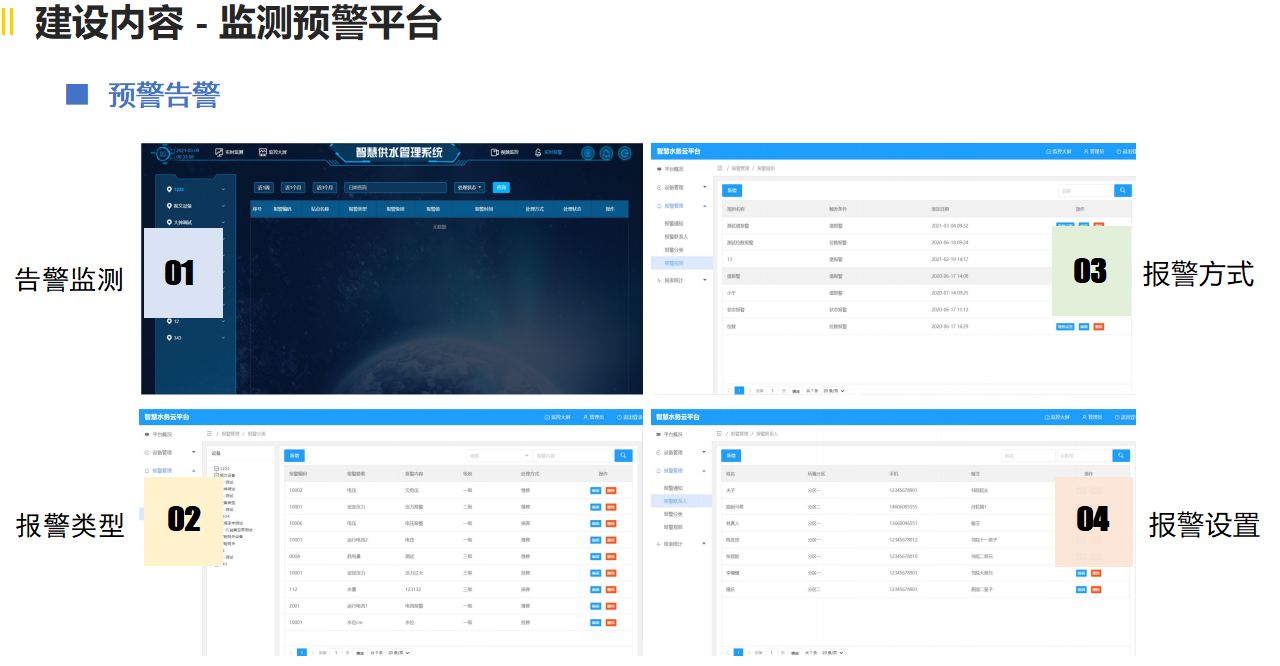
Task: Expand the 1222 chevron in the dark sidebar
Action: pyautogui.click(x=223, y=189)
